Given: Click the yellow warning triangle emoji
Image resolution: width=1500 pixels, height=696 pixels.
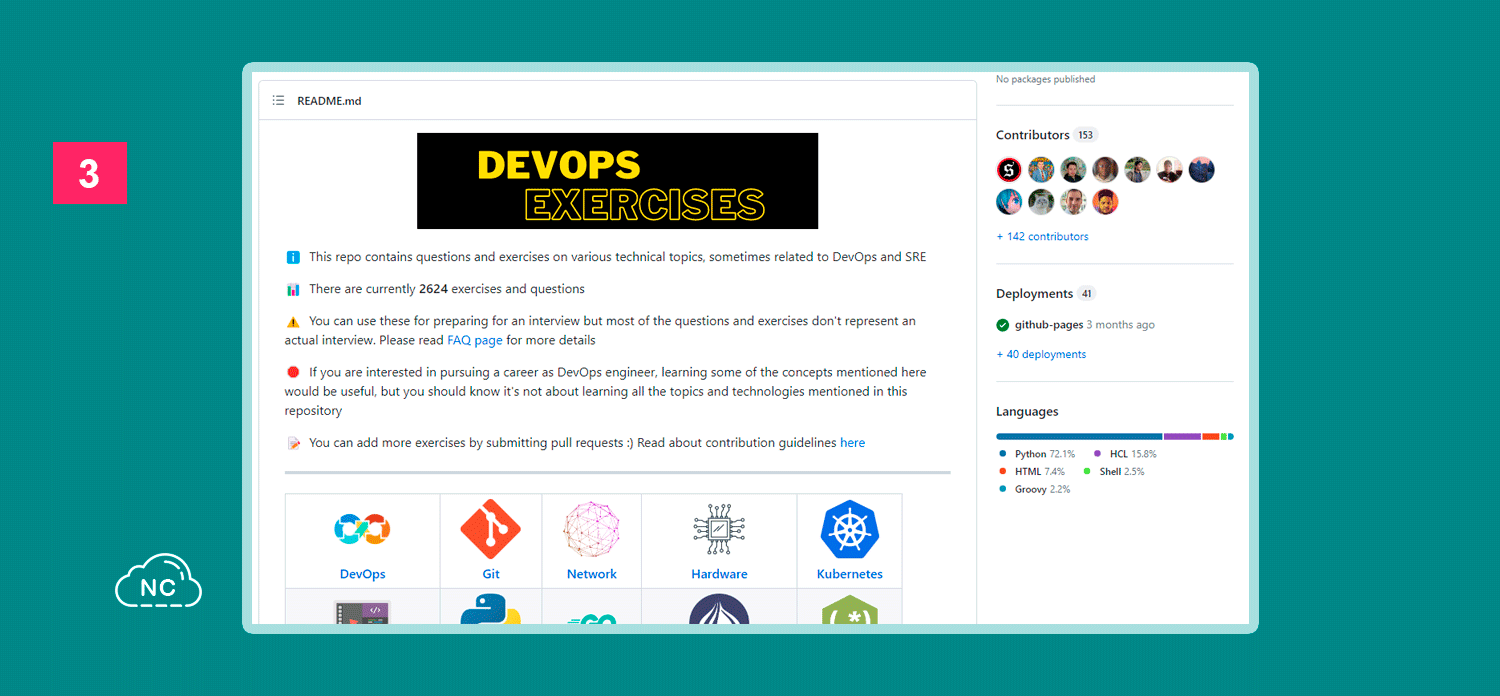Looking at the screenshot, I should 293,321.
